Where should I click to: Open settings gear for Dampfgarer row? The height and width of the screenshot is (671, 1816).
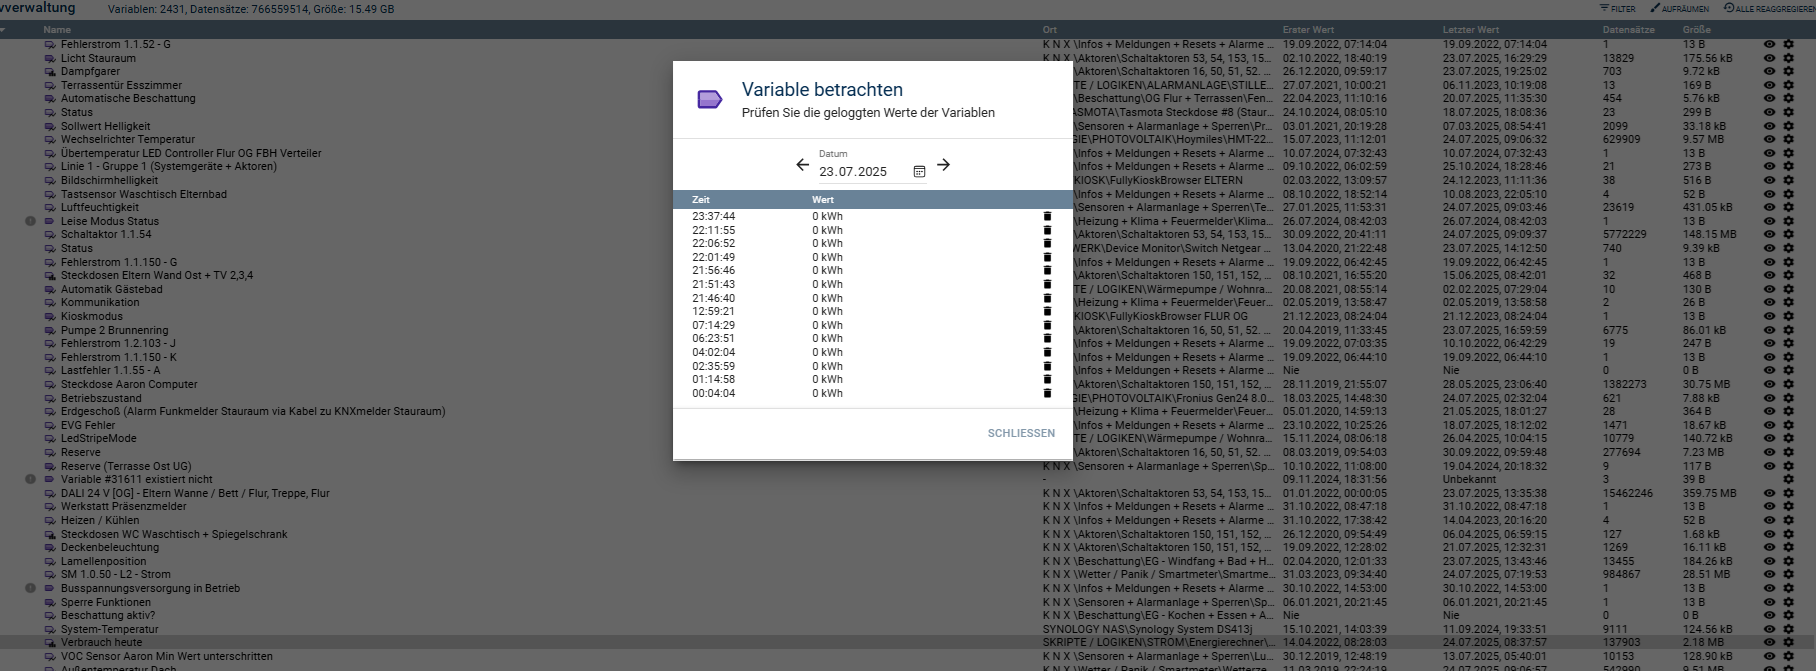click(x=1788, y=72)
